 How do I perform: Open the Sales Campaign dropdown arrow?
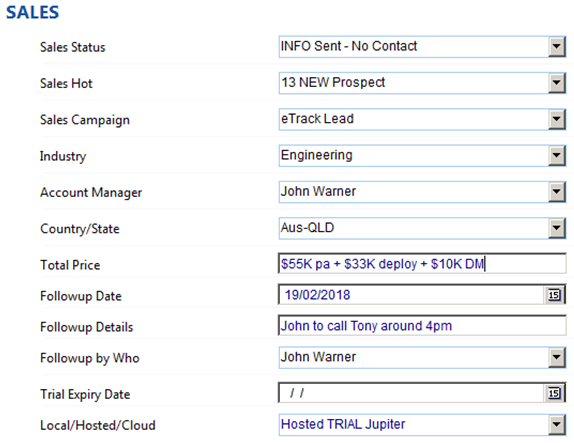click(x=557, y=119)
